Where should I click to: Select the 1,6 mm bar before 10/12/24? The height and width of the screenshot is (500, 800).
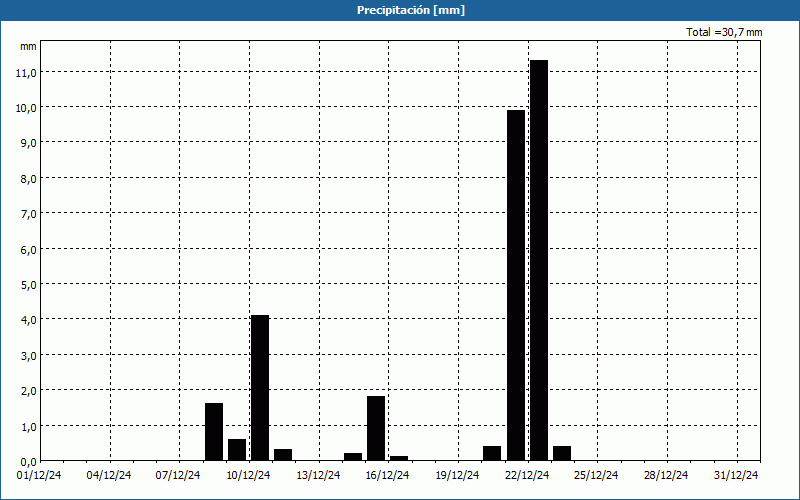[214, 432]
